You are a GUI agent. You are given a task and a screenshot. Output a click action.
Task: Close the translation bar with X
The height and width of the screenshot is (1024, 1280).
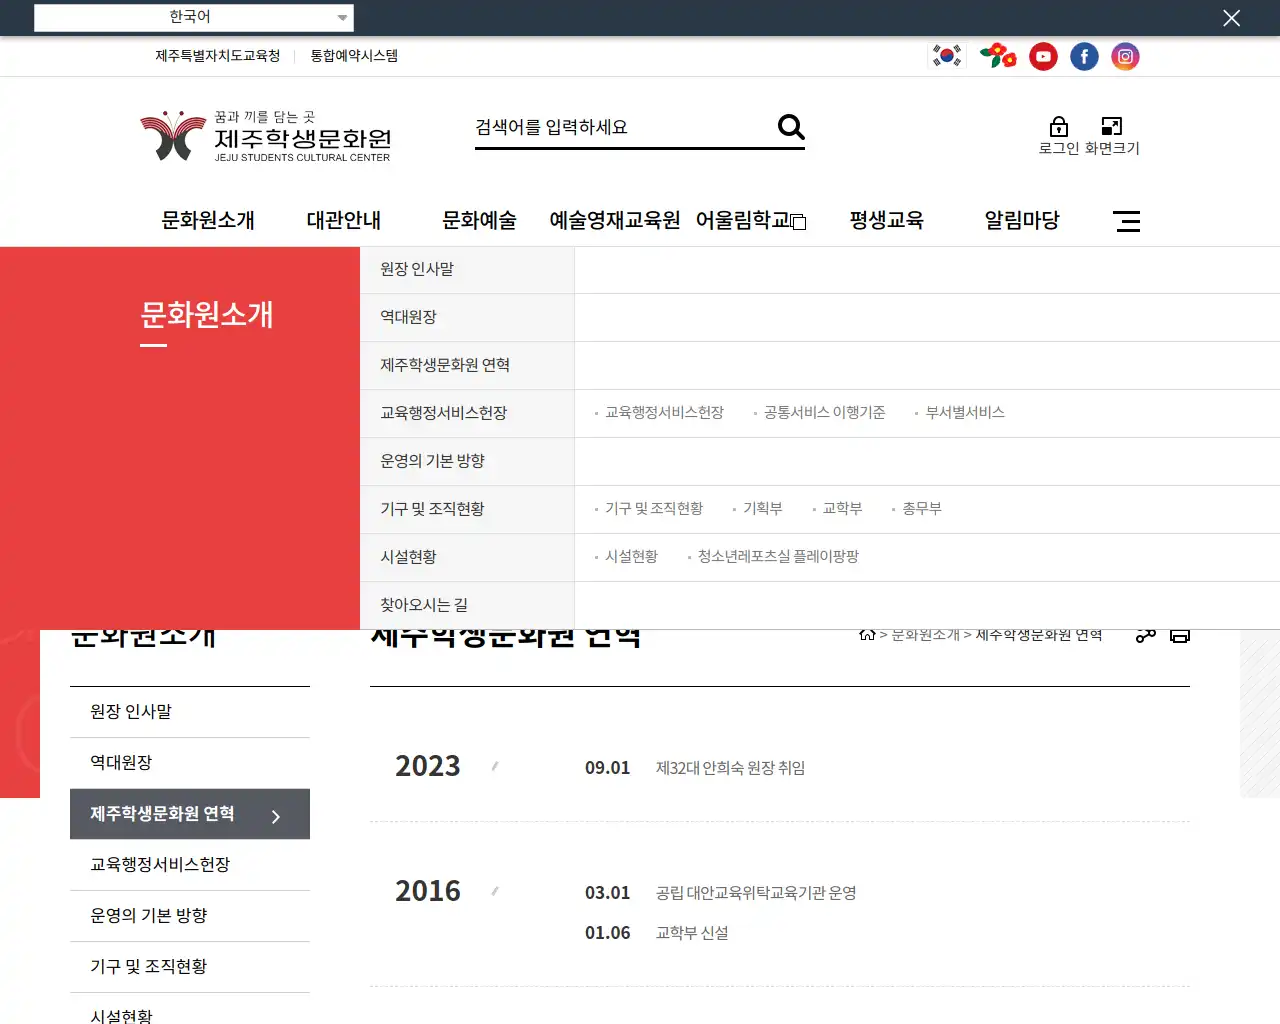[1232, 18]
